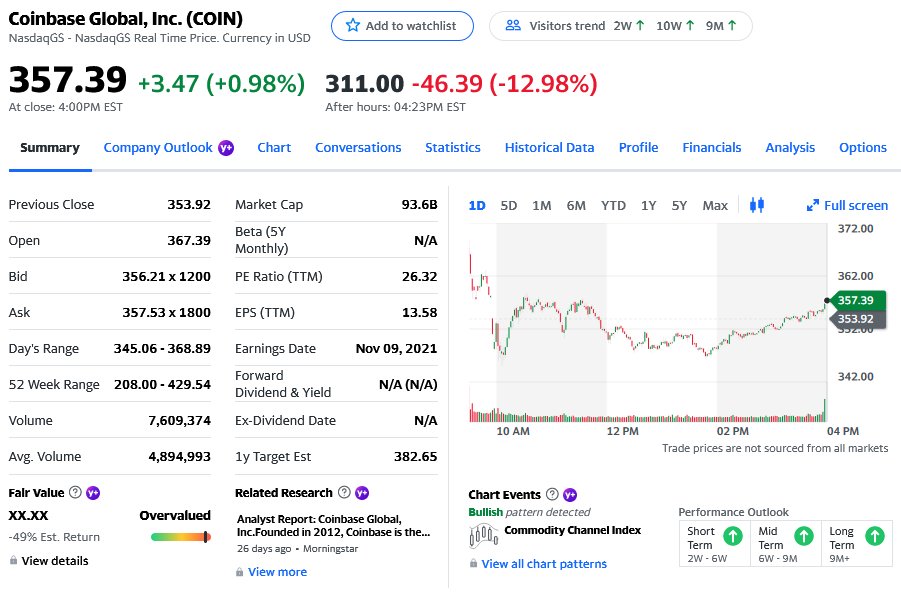Open the Historical Data tab

[x=549, y=148]
